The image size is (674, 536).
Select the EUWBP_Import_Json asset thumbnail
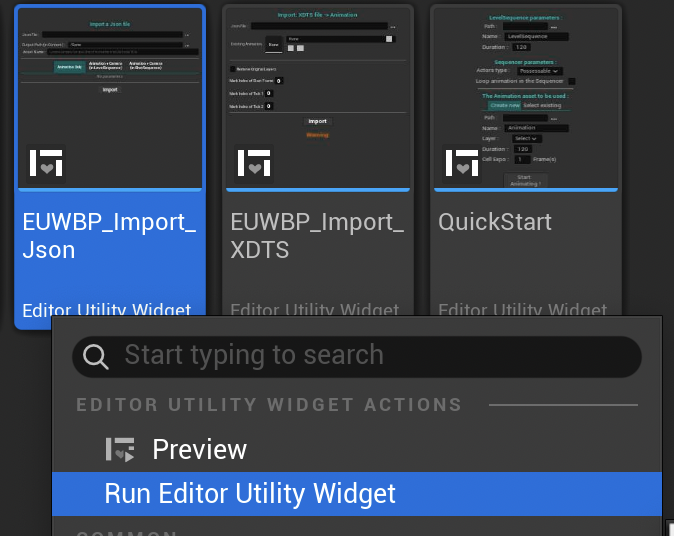(110, 98)
